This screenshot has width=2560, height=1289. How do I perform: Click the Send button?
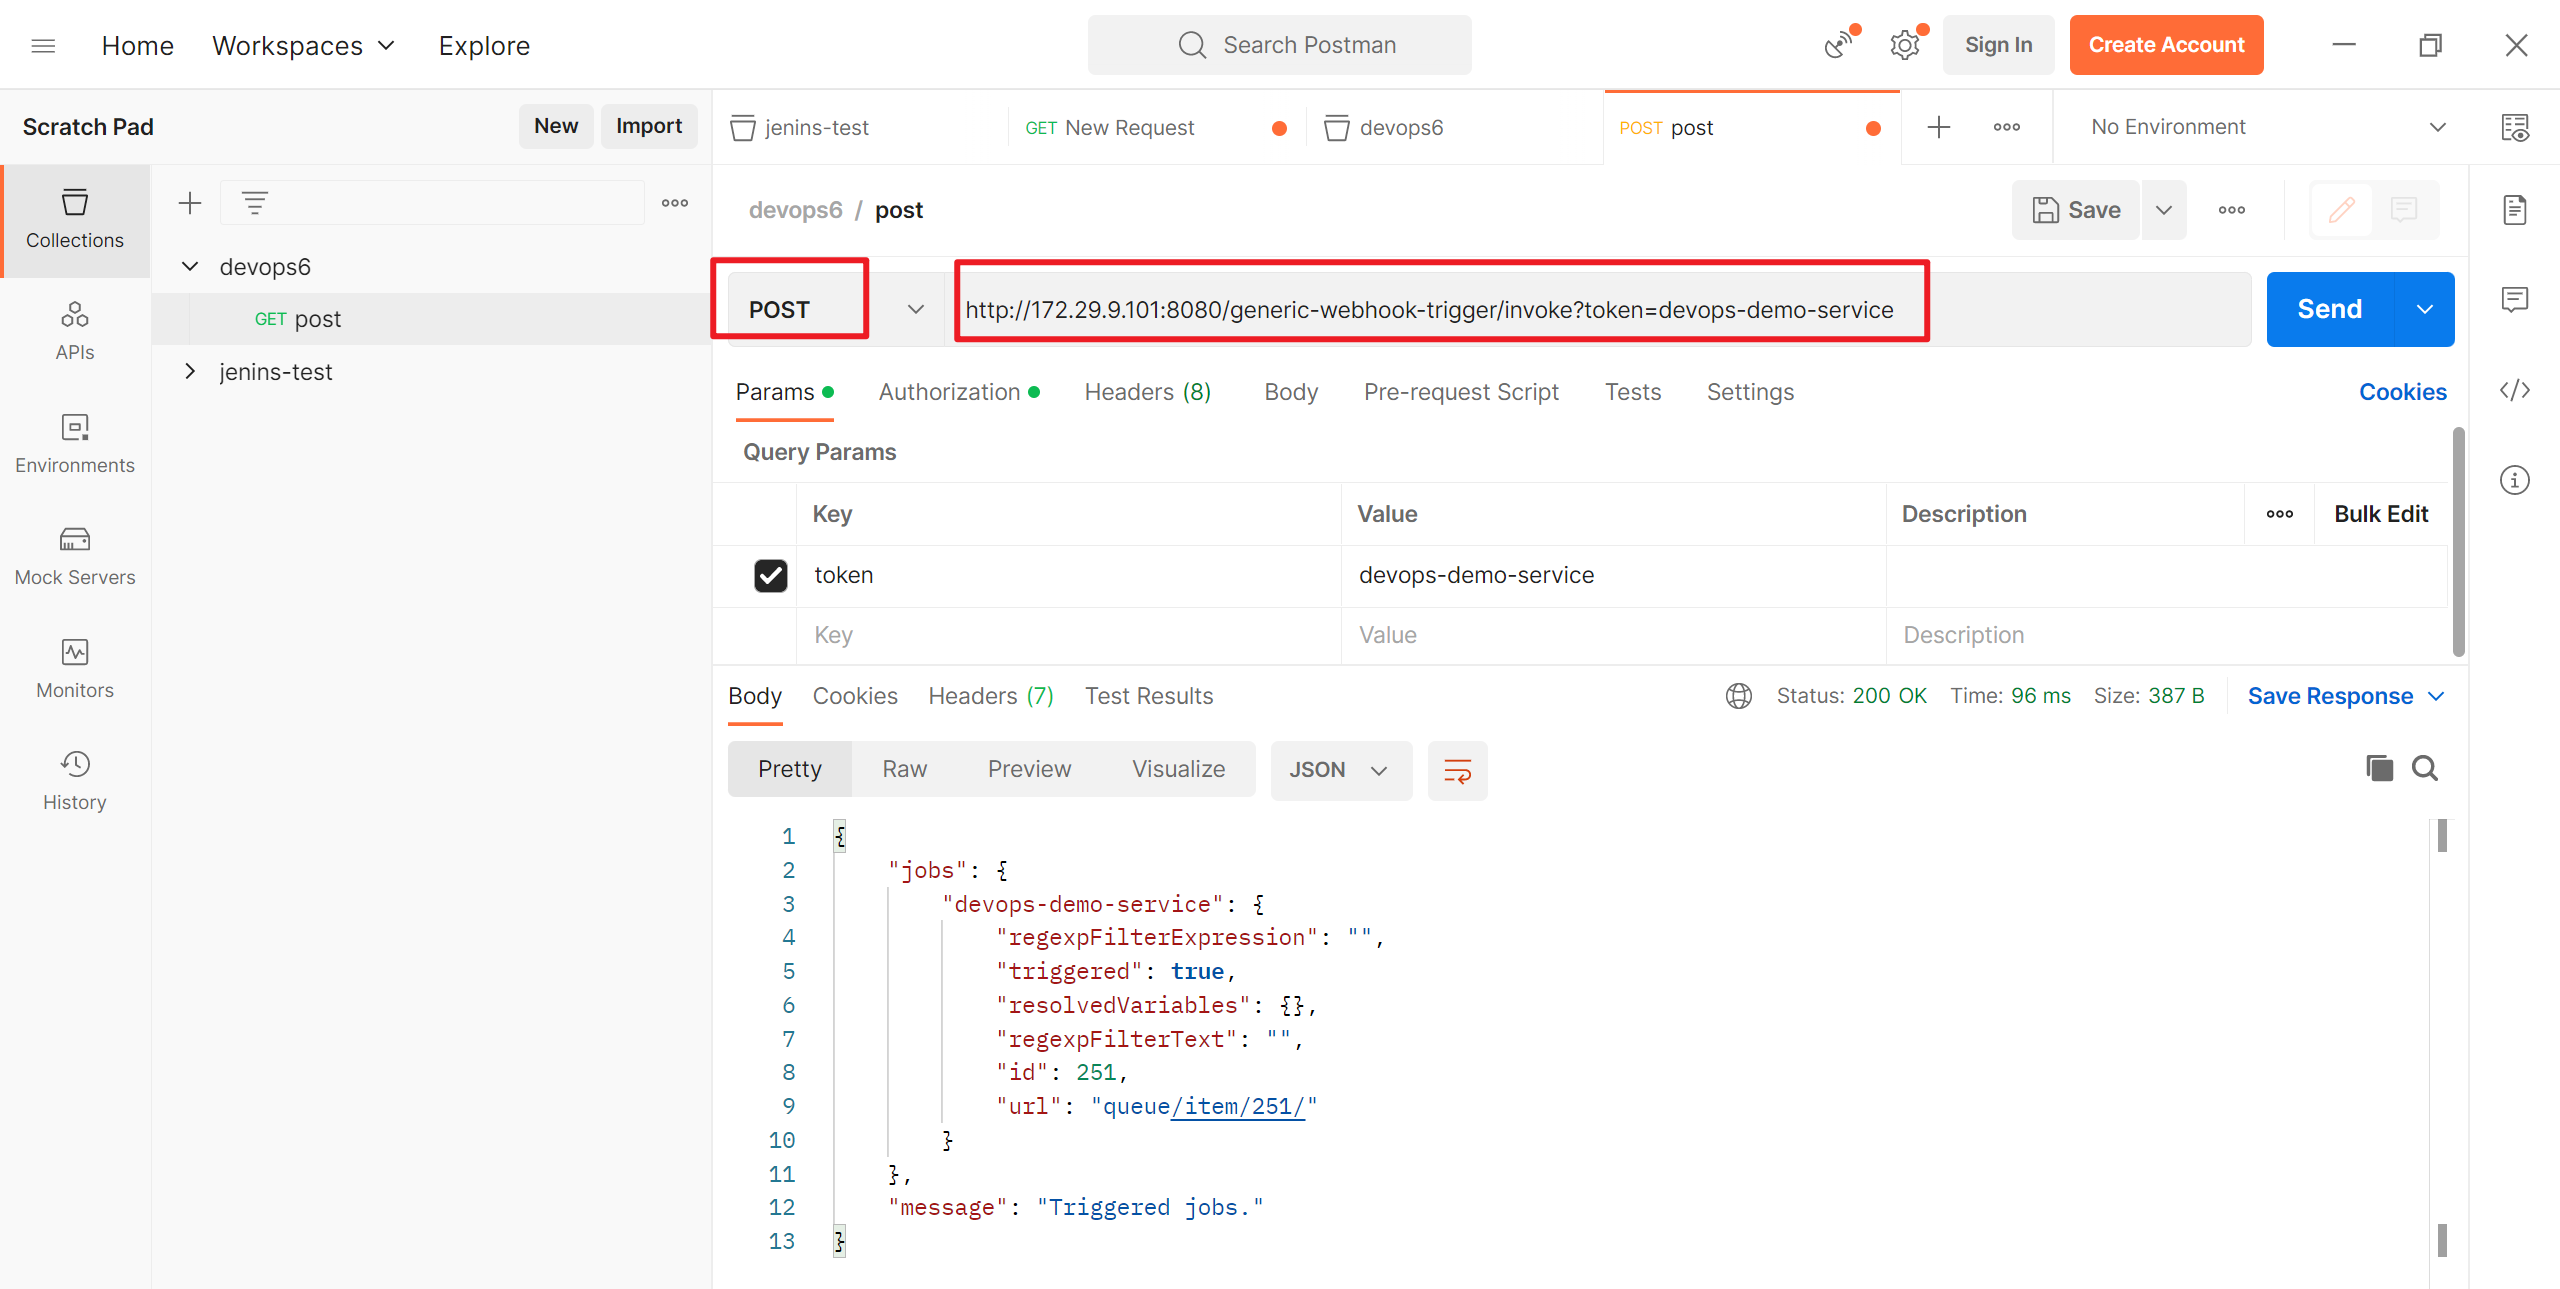click(x=2330, y=310)
